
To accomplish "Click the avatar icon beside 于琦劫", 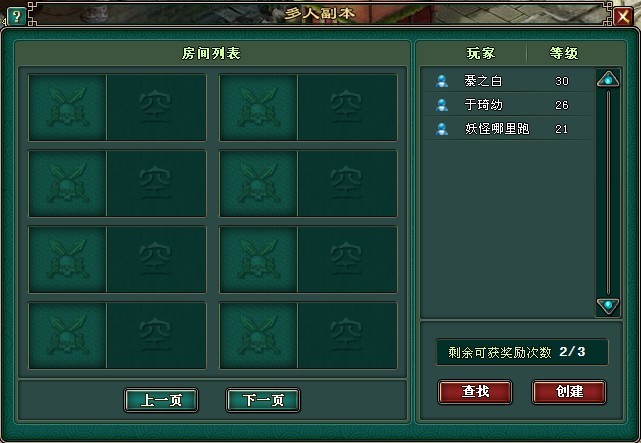I will [442, 105].
